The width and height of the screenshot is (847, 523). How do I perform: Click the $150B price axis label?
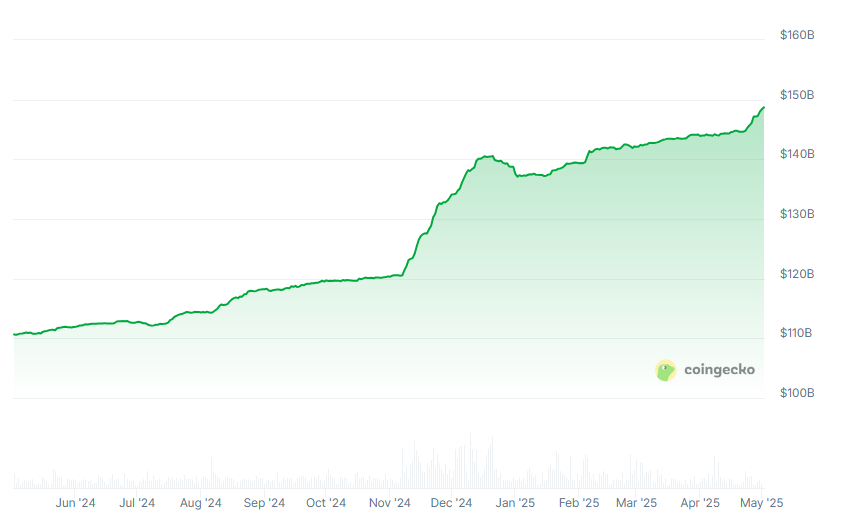point(797,95)
